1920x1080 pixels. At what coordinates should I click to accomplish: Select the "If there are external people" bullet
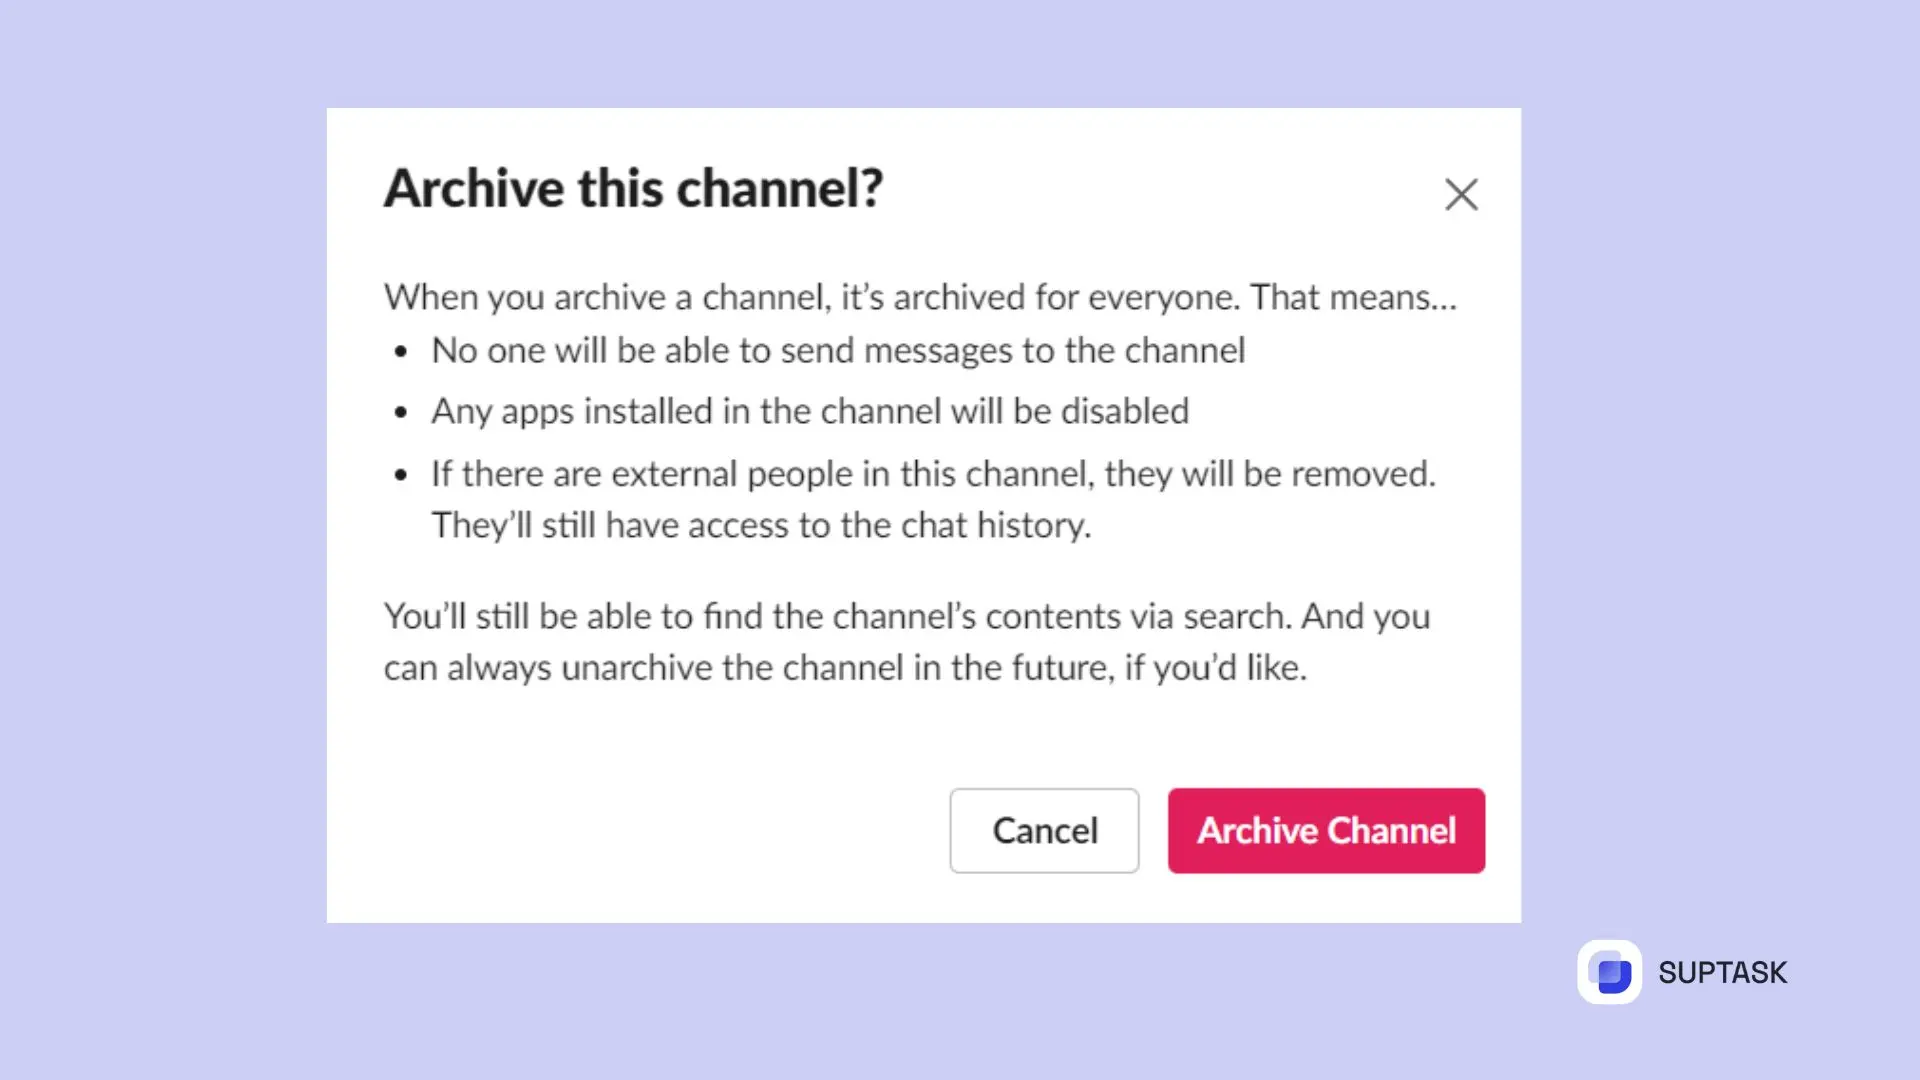point(933,499)
